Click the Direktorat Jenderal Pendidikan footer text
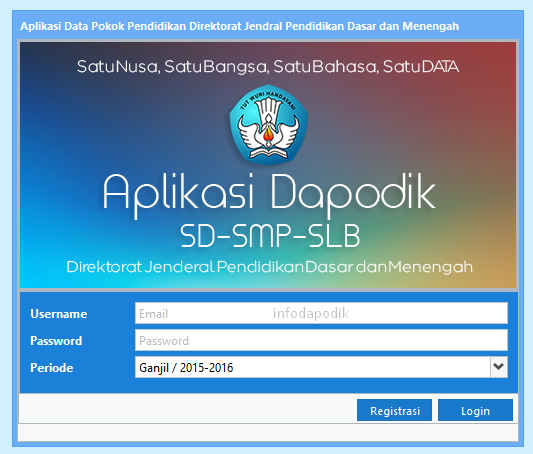Screen dimensions: 533x454 (x=270, y=267)
